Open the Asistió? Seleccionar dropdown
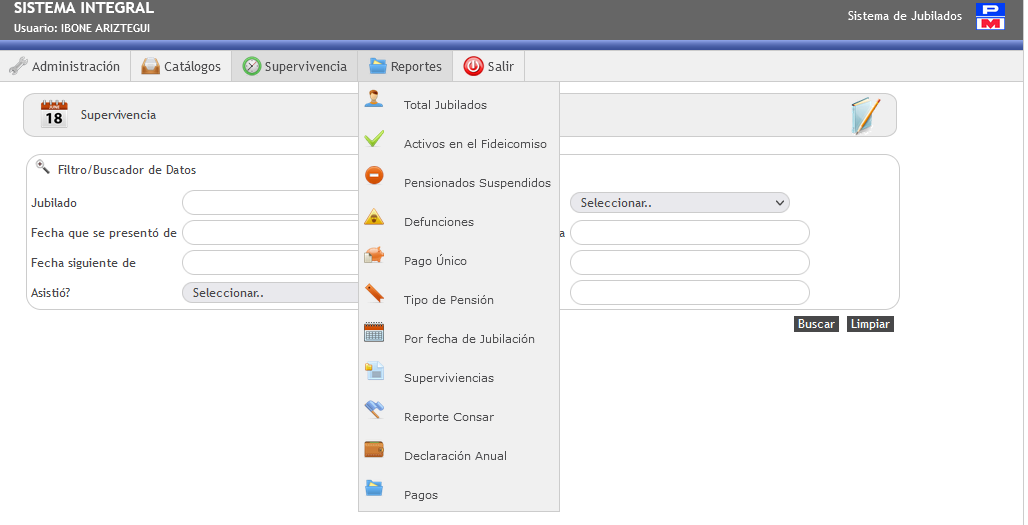Image resolution: width=1028 pixels, height=525 pixels. 270,293
